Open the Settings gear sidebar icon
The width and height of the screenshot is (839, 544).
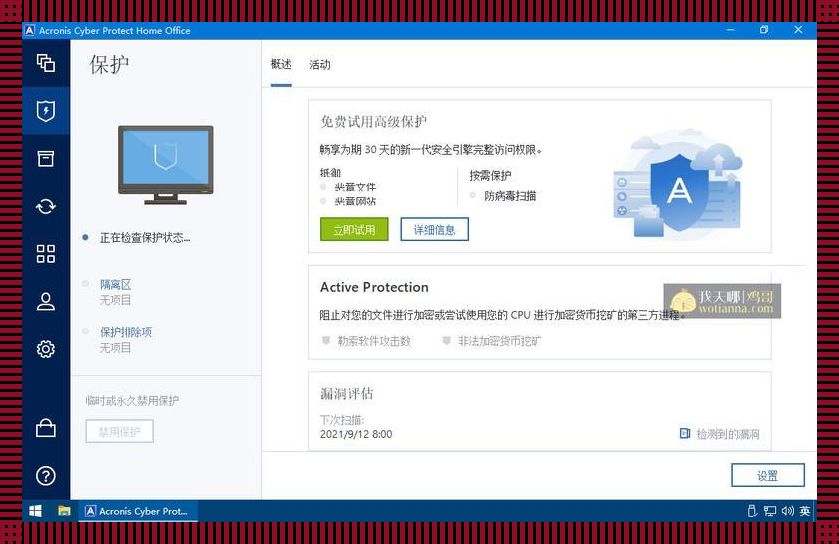pos(46,349)
